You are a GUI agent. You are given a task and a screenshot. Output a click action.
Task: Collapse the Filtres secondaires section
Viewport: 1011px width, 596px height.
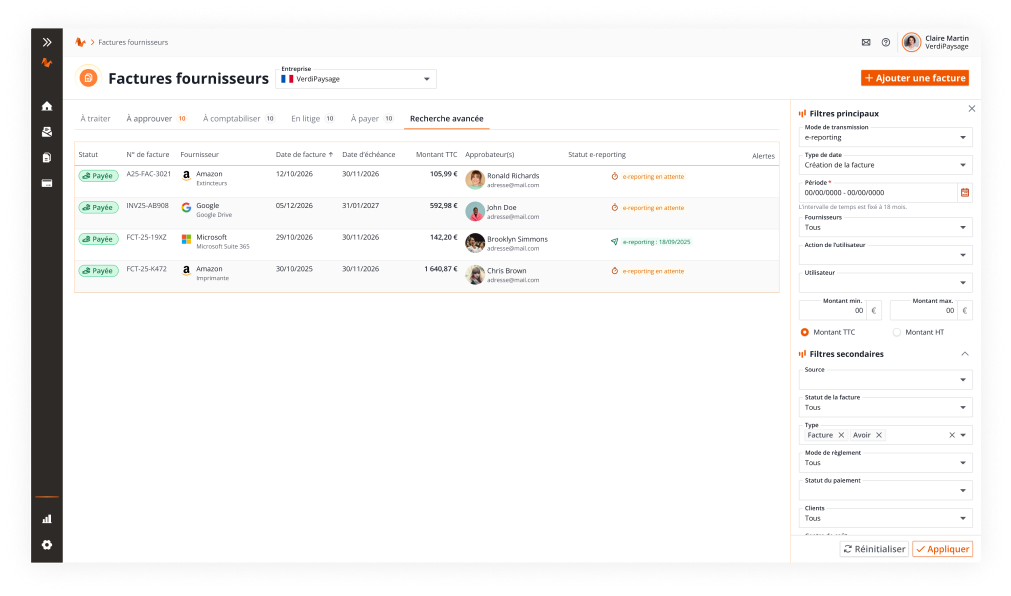[x=964, y=354]
